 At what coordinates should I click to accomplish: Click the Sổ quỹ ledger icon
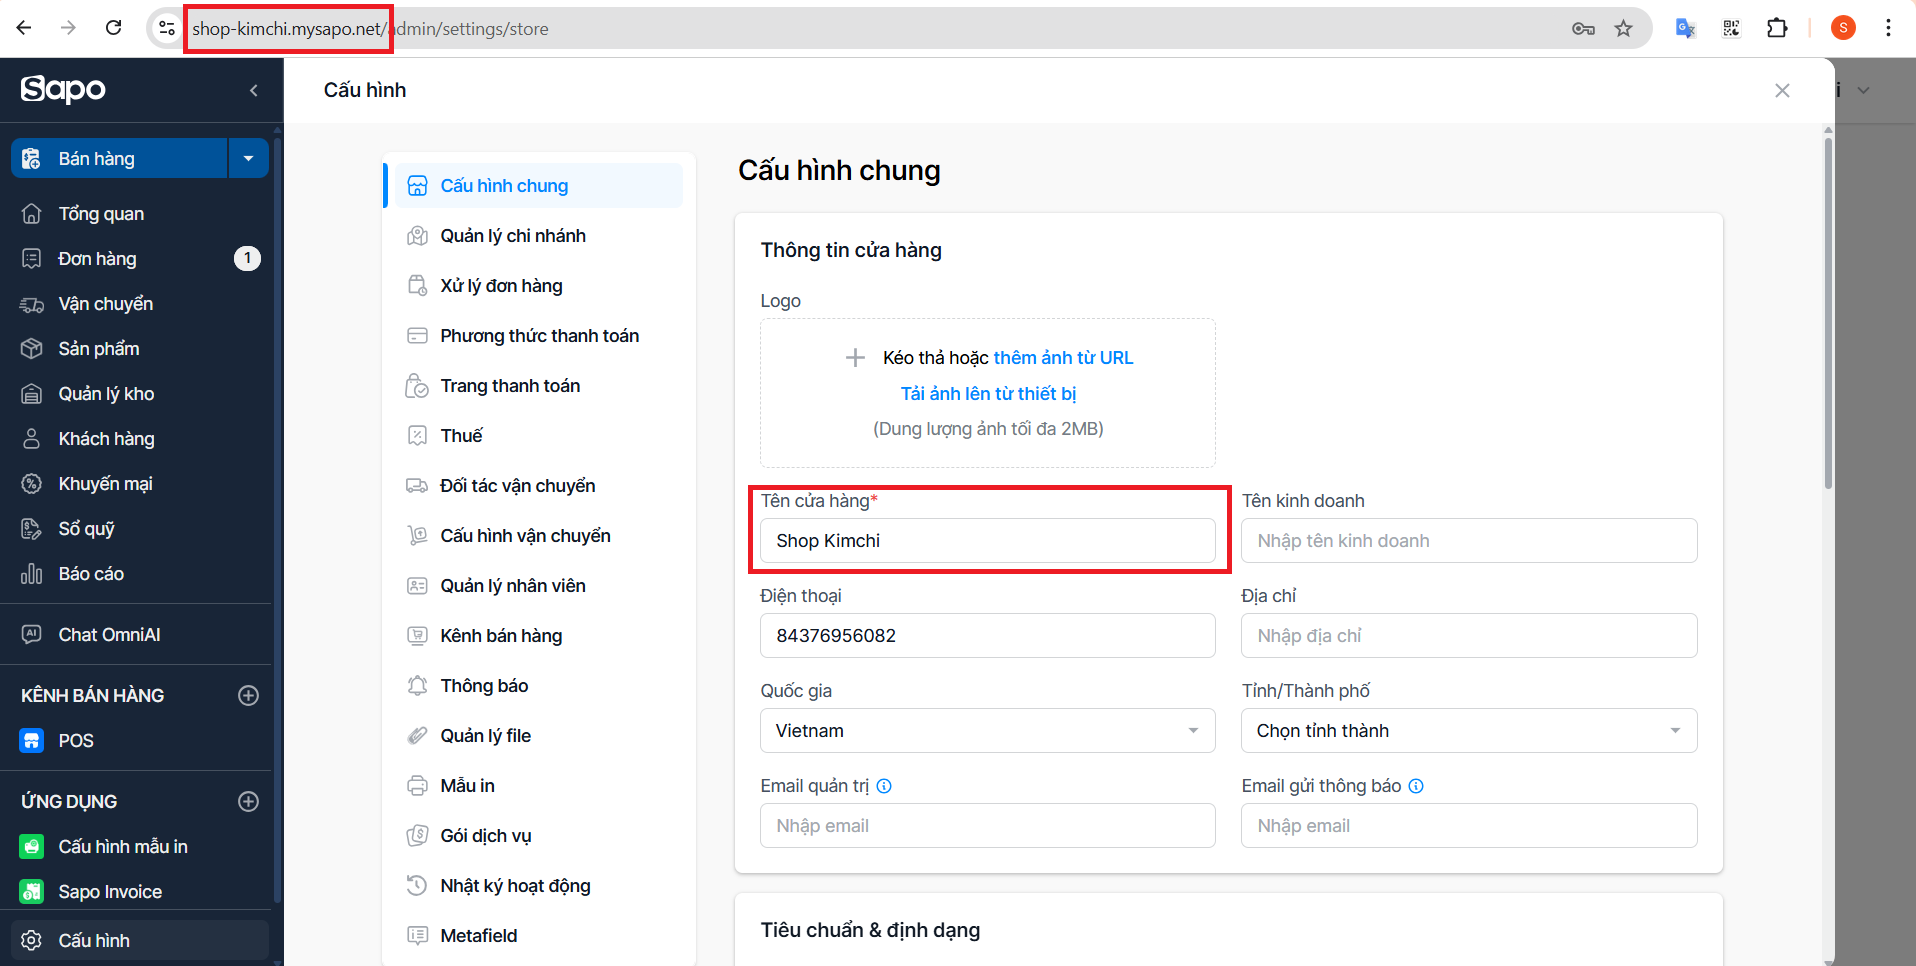32,529
